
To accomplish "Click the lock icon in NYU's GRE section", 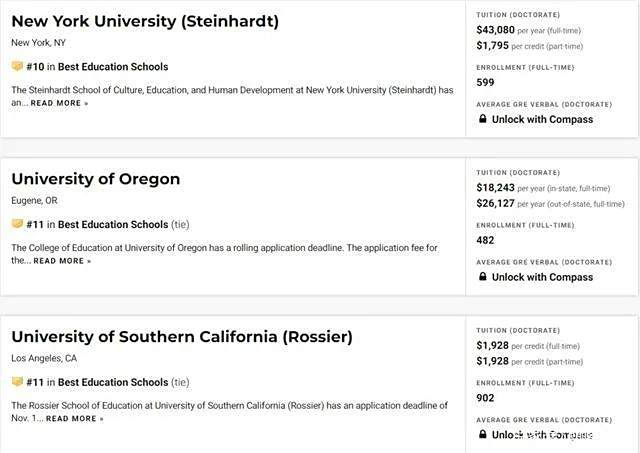I will pos(482,119).
